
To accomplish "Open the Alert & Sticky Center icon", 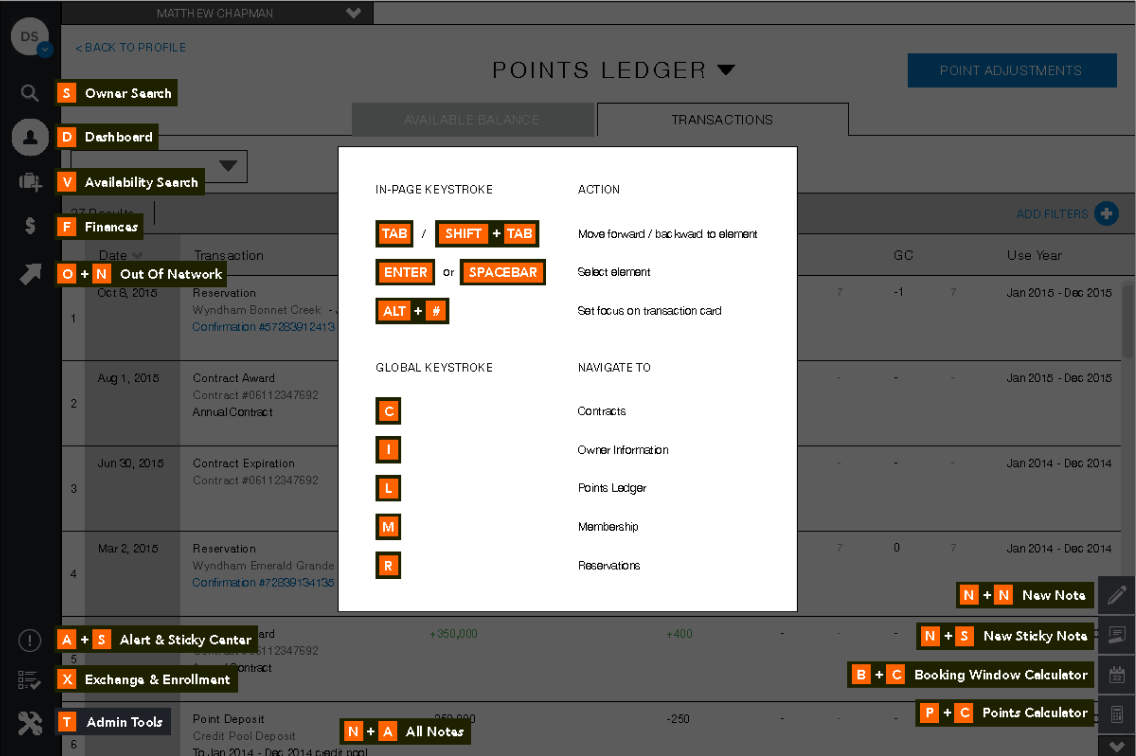I will [30, 640].
